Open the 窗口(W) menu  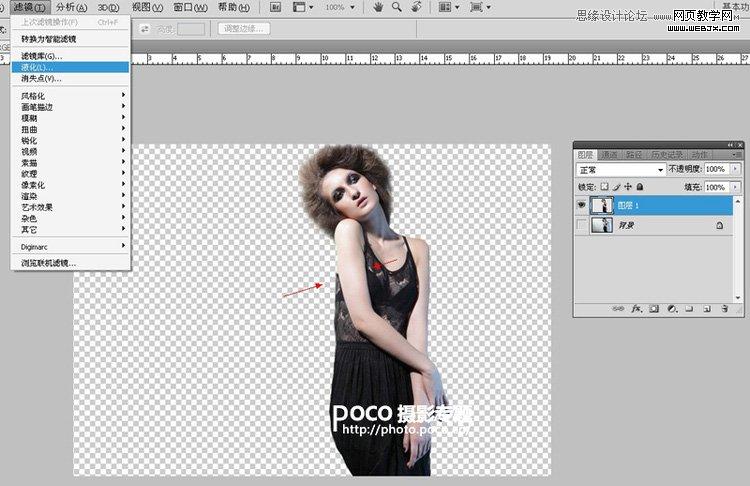point(190,8)
